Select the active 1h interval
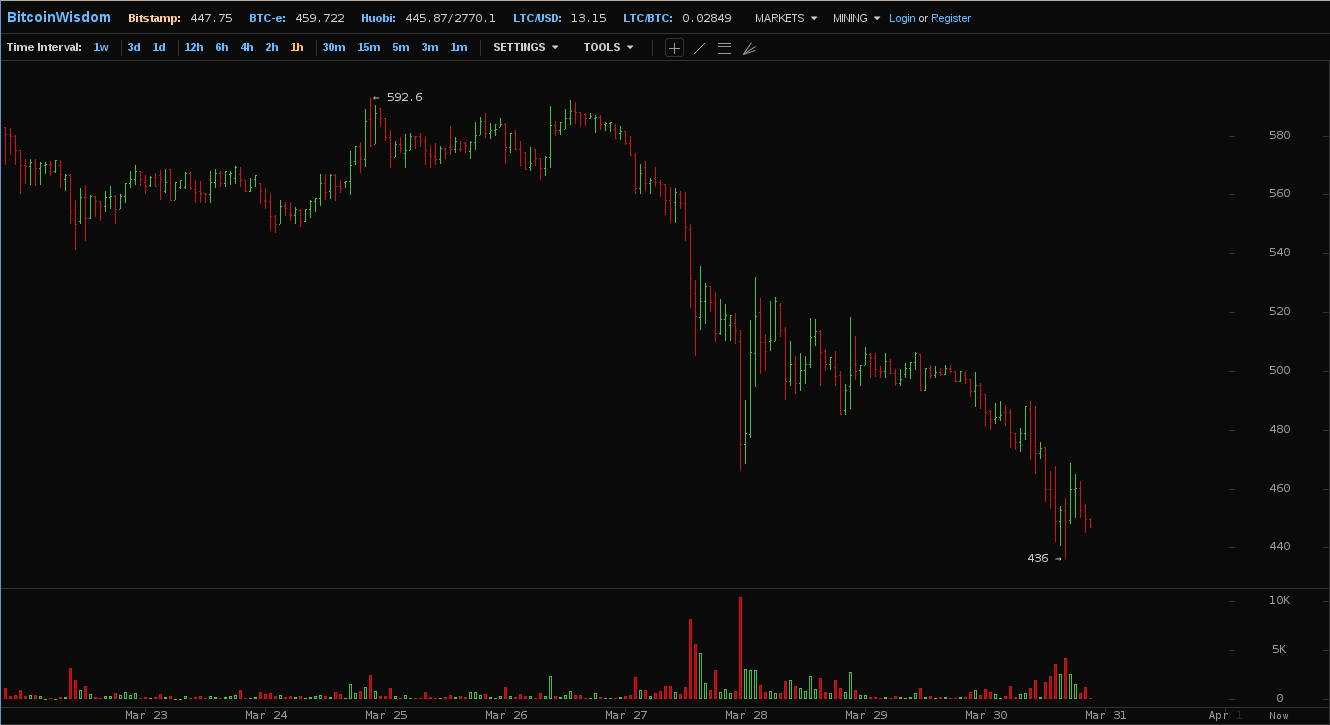Viewport: 1330px width, 725px height. point(297,47)
